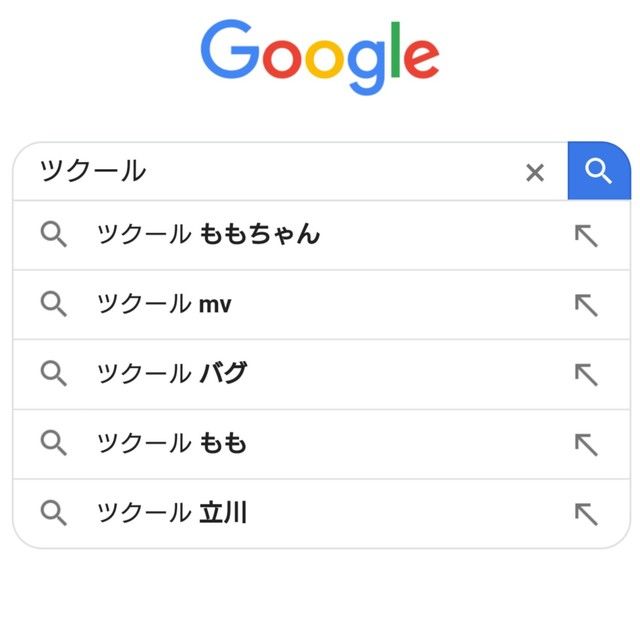Fill query arrow beside ツクール mv
Viewport: 640px width, 643px height.
[586, 305]
